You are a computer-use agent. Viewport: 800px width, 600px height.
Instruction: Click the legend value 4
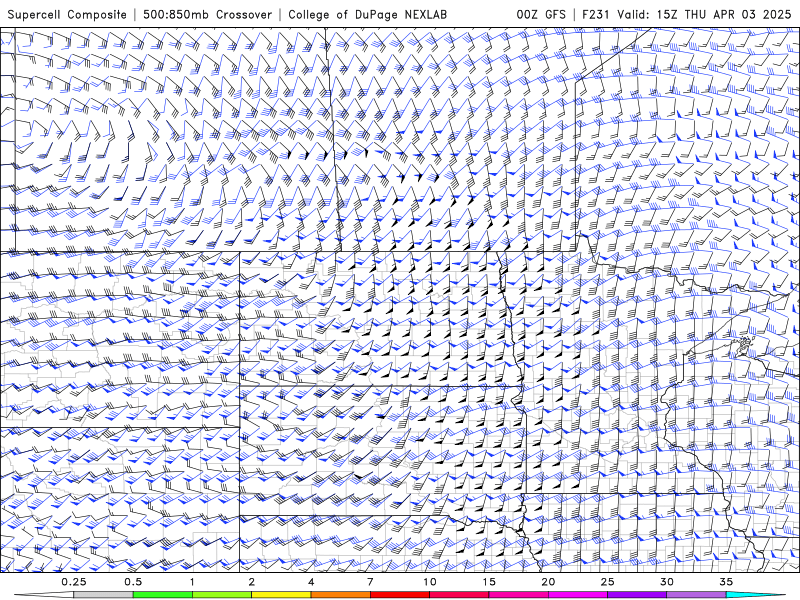[311, 582]
